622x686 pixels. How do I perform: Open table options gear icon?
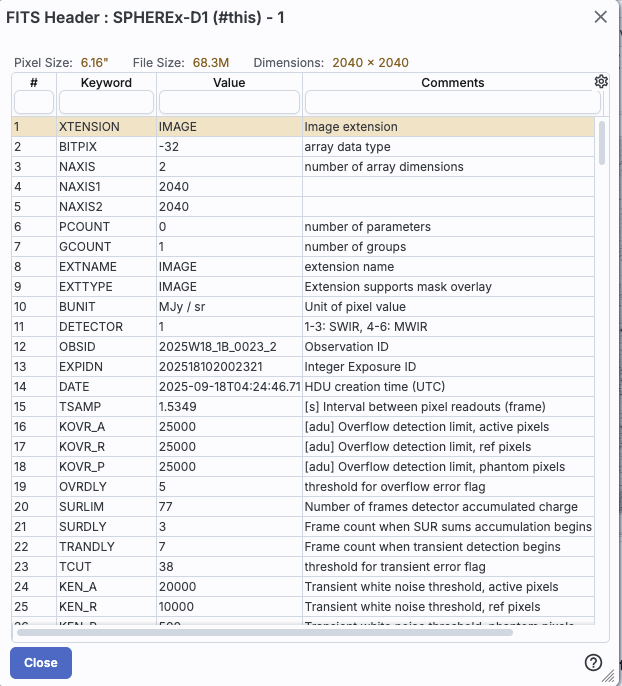(x=601, y=81)
